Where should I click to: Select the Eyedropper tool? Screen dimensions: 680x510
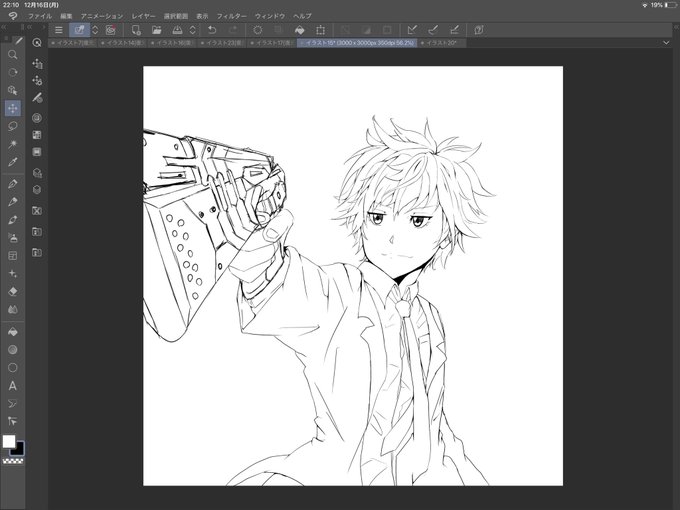point(13,162)
